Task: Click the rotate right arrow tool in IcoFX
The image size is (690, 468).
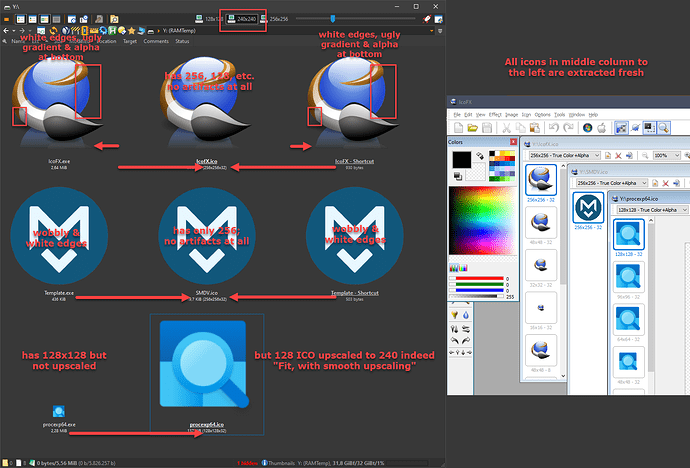Action: click(x=466, y=340)
